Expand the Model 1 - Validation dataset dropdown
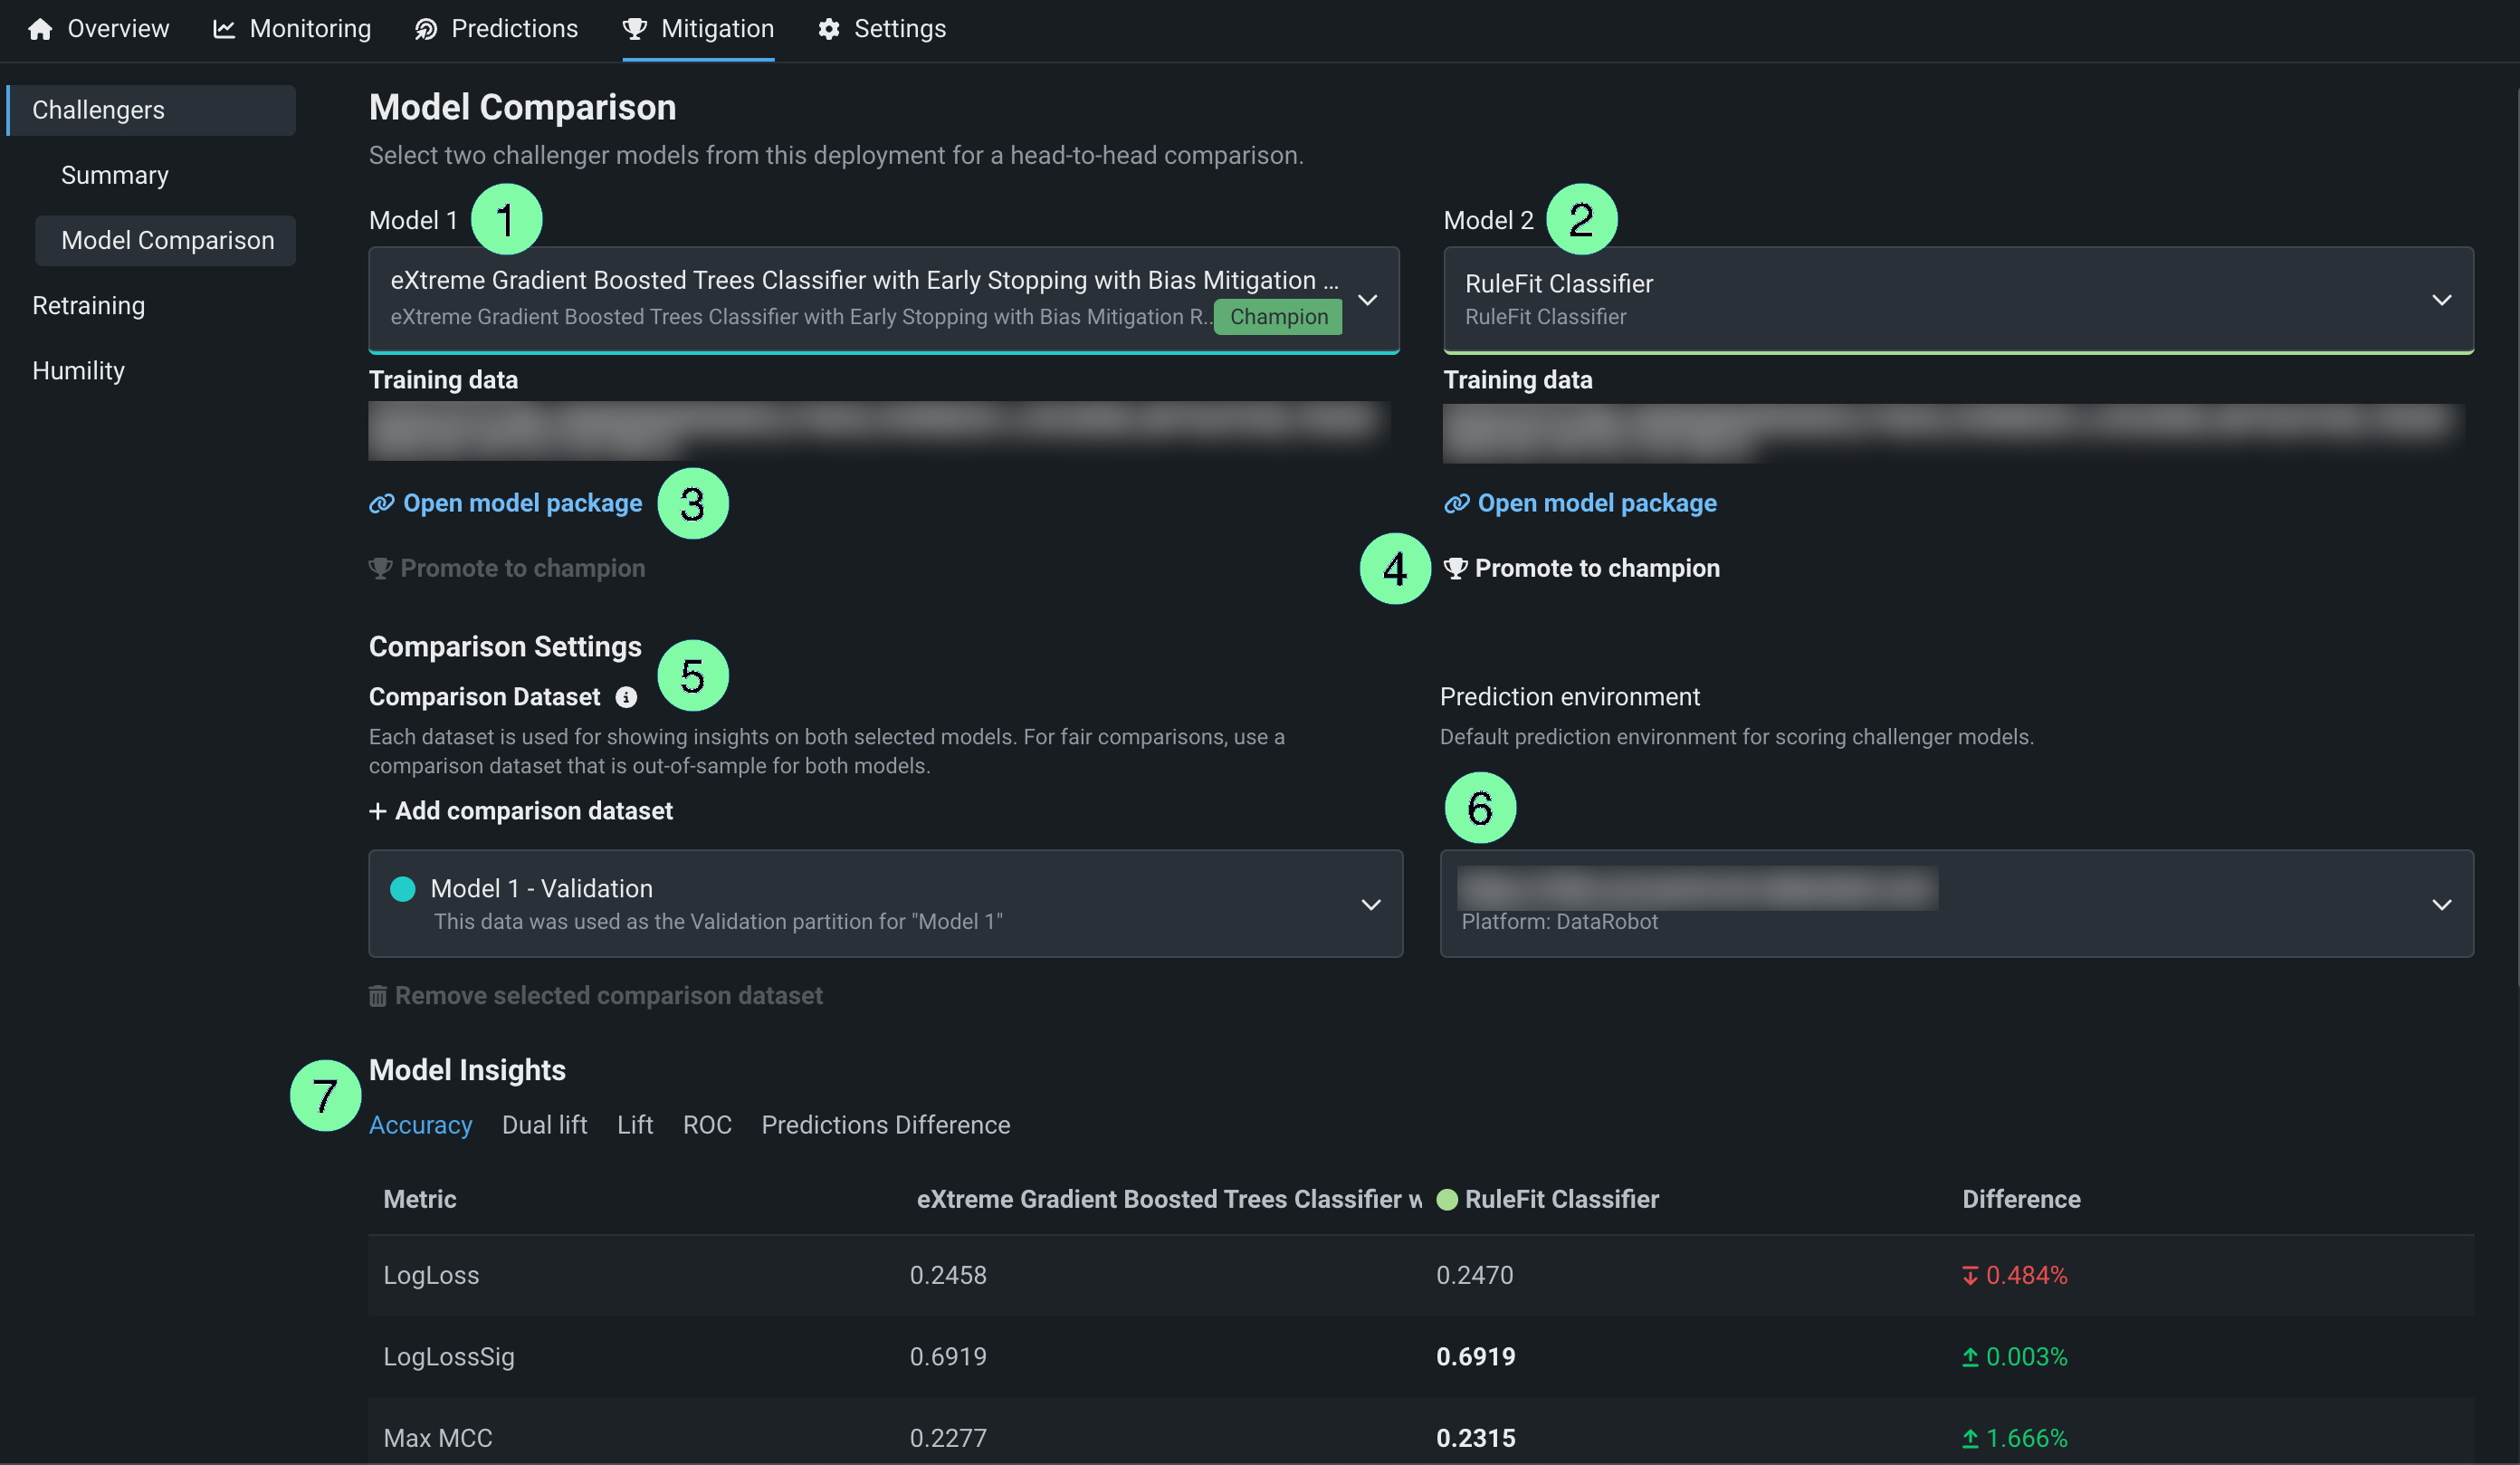The image size is (2520, 1465). (x=1371, y=904)
